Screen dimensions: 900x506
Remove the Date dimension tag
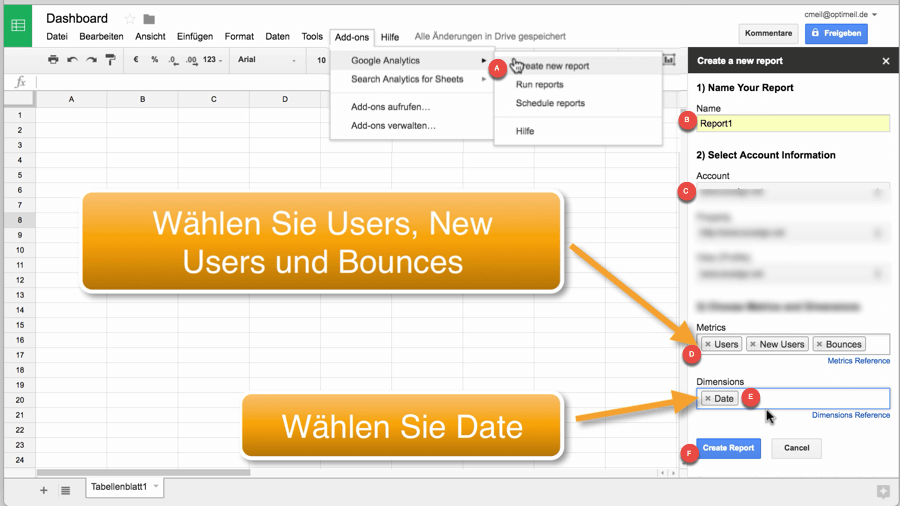click(708, 399)
